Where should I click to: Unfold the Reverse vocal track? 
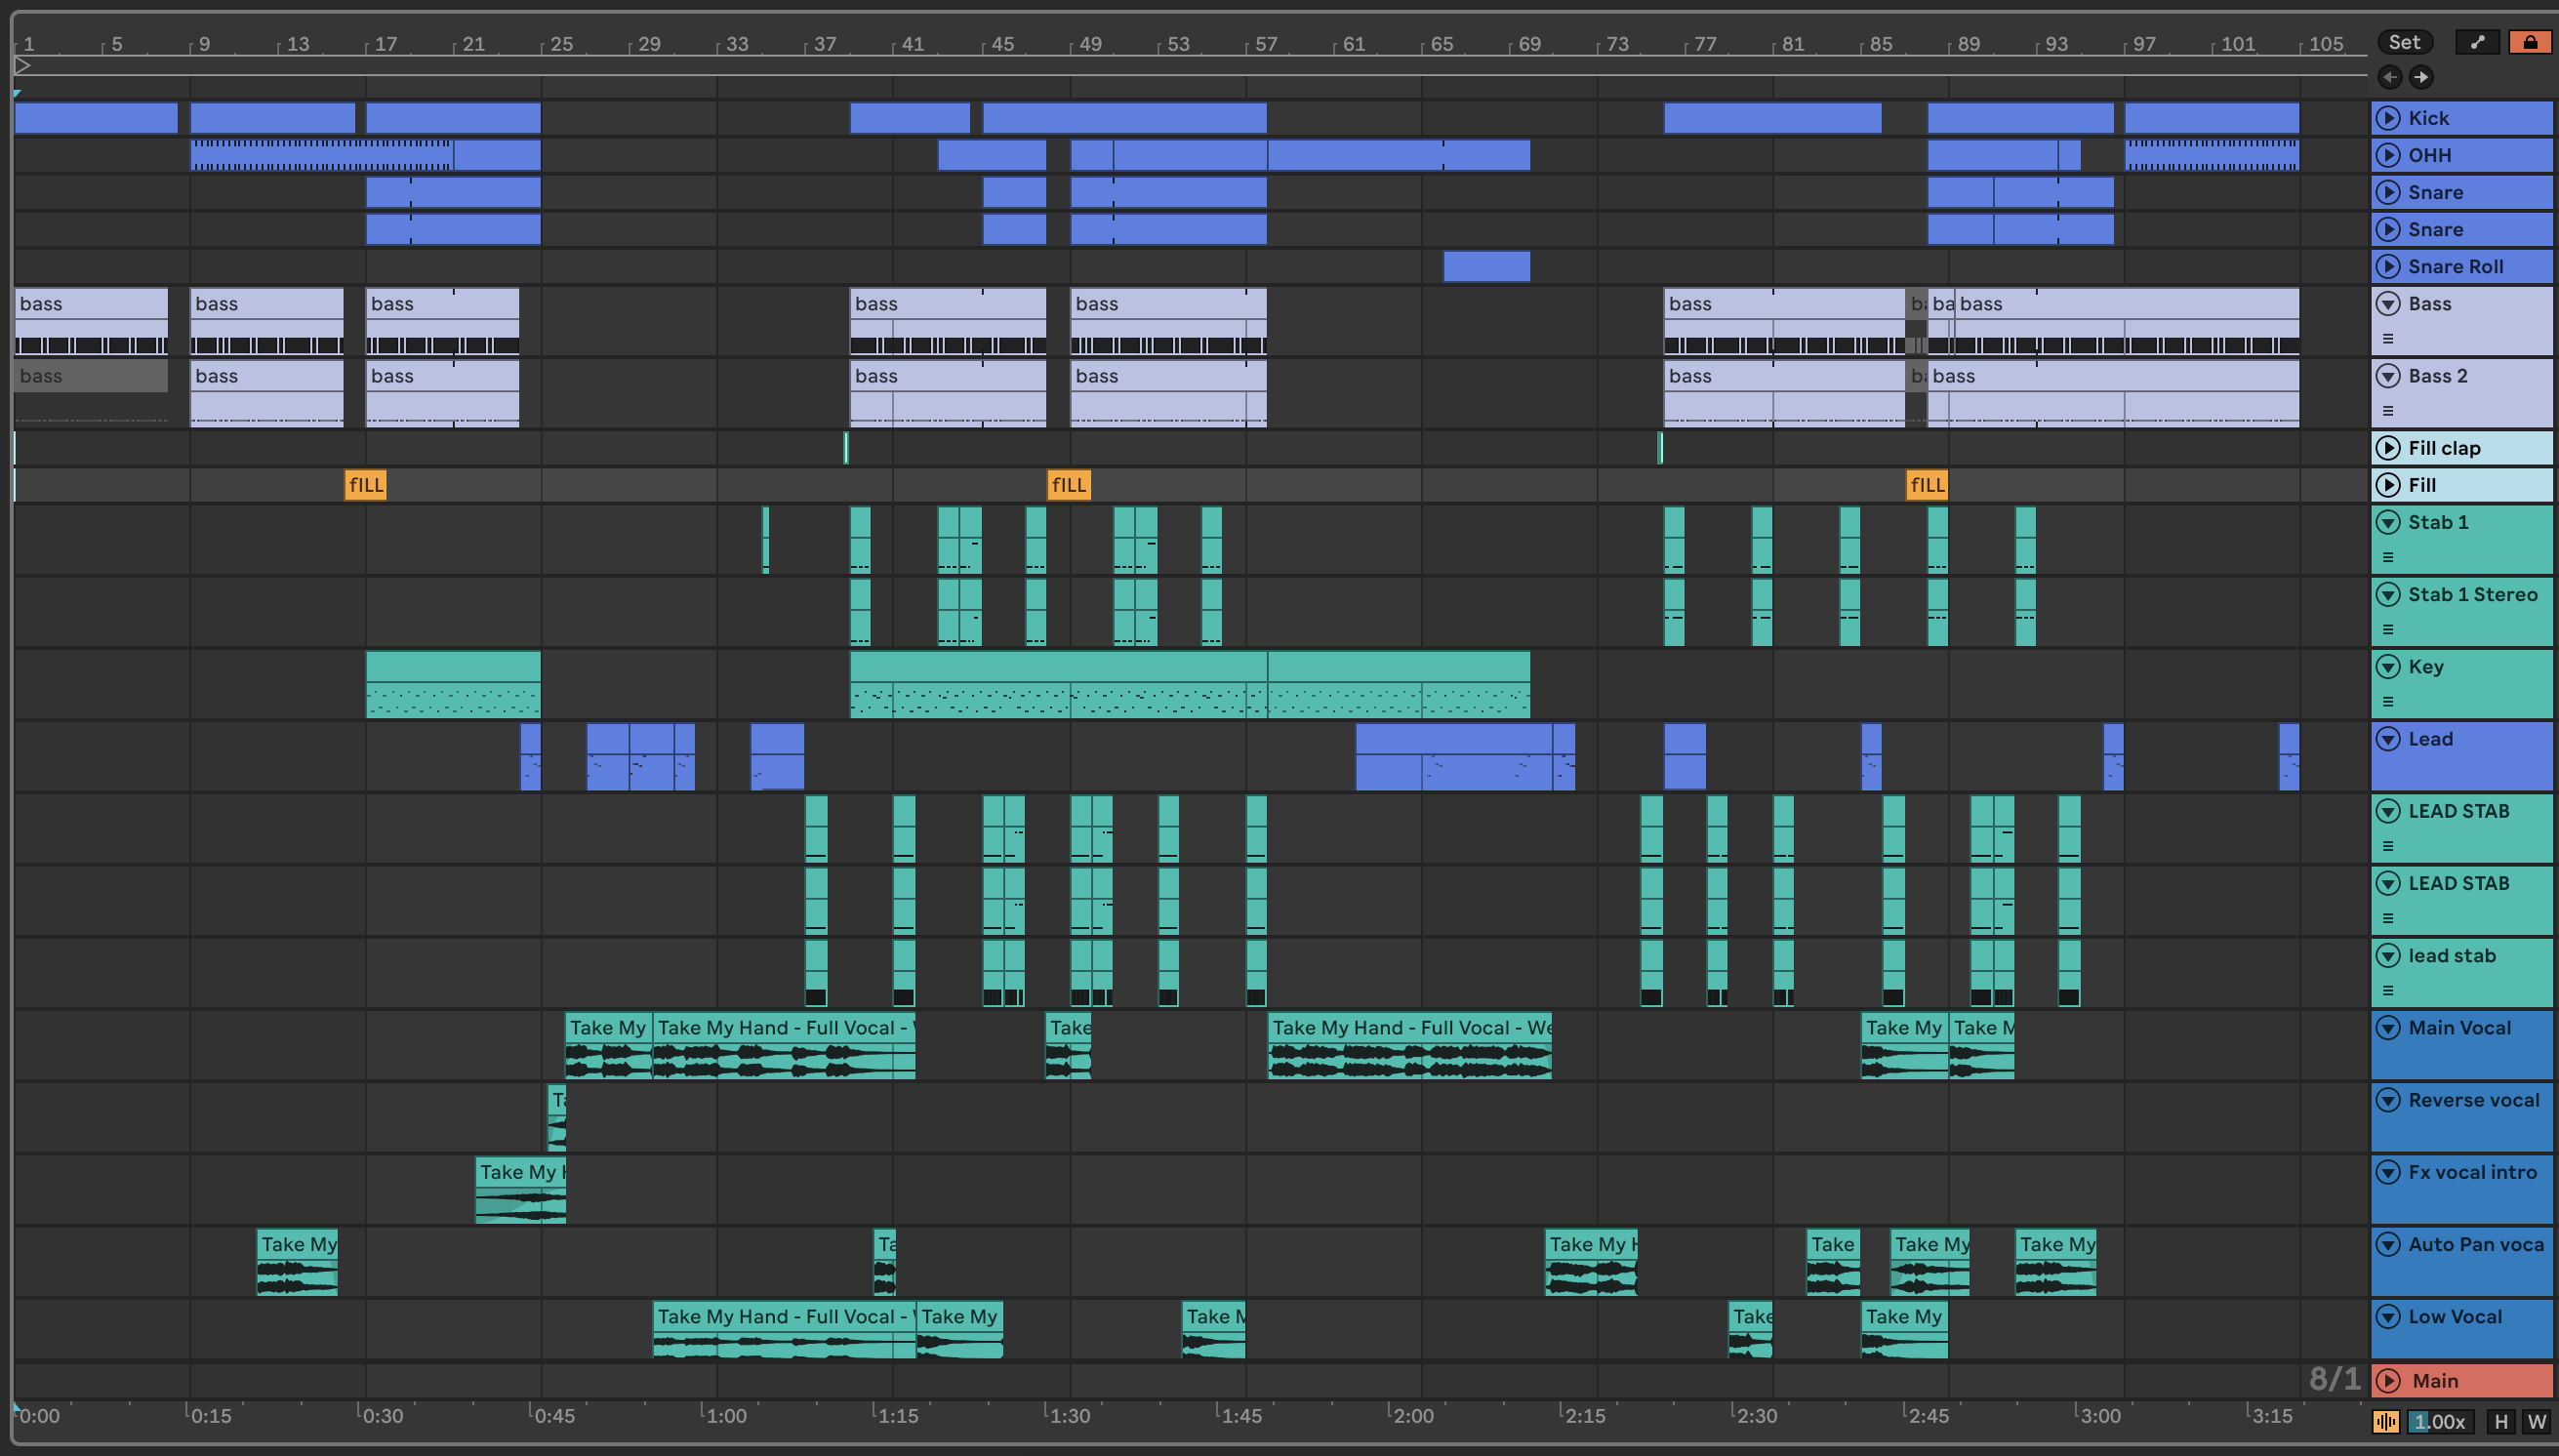2388,1099
